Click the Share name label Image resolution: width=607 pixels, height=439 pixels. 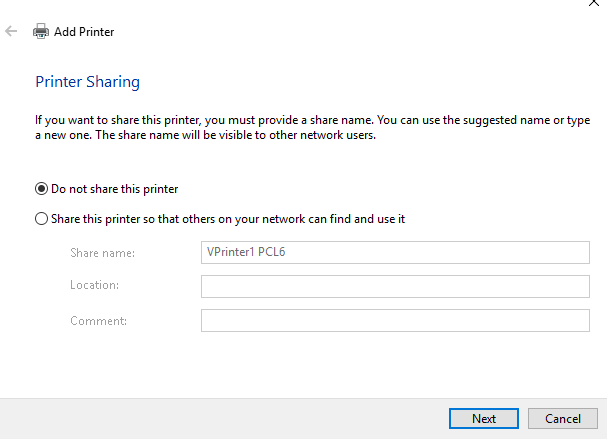click(x=103, y=253)
